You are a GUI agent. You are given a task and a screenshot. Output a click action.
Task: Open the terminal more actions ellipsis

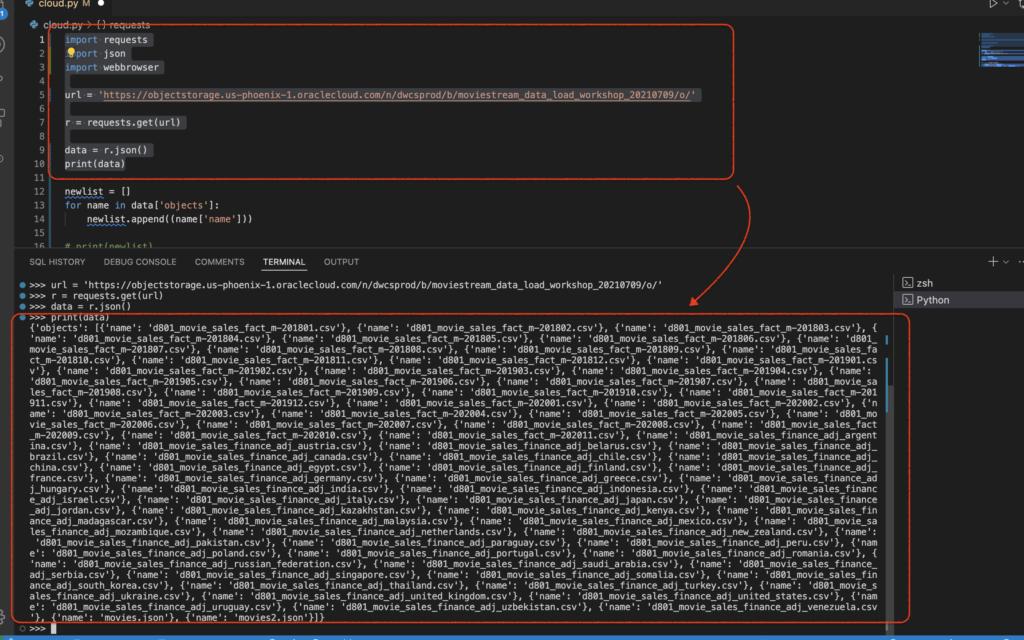point(1020,262)
